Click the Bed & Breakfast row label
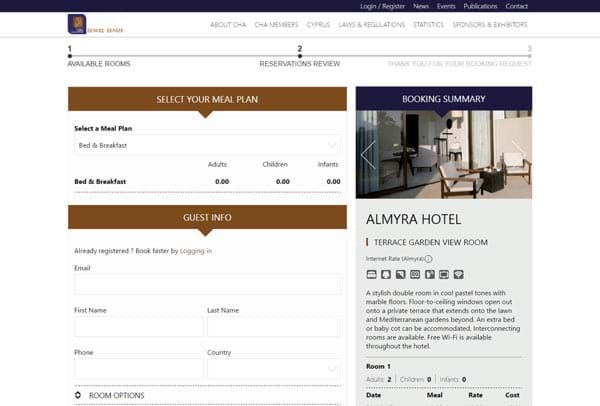Viewport: 600px width, 406px height. [100, 182]
